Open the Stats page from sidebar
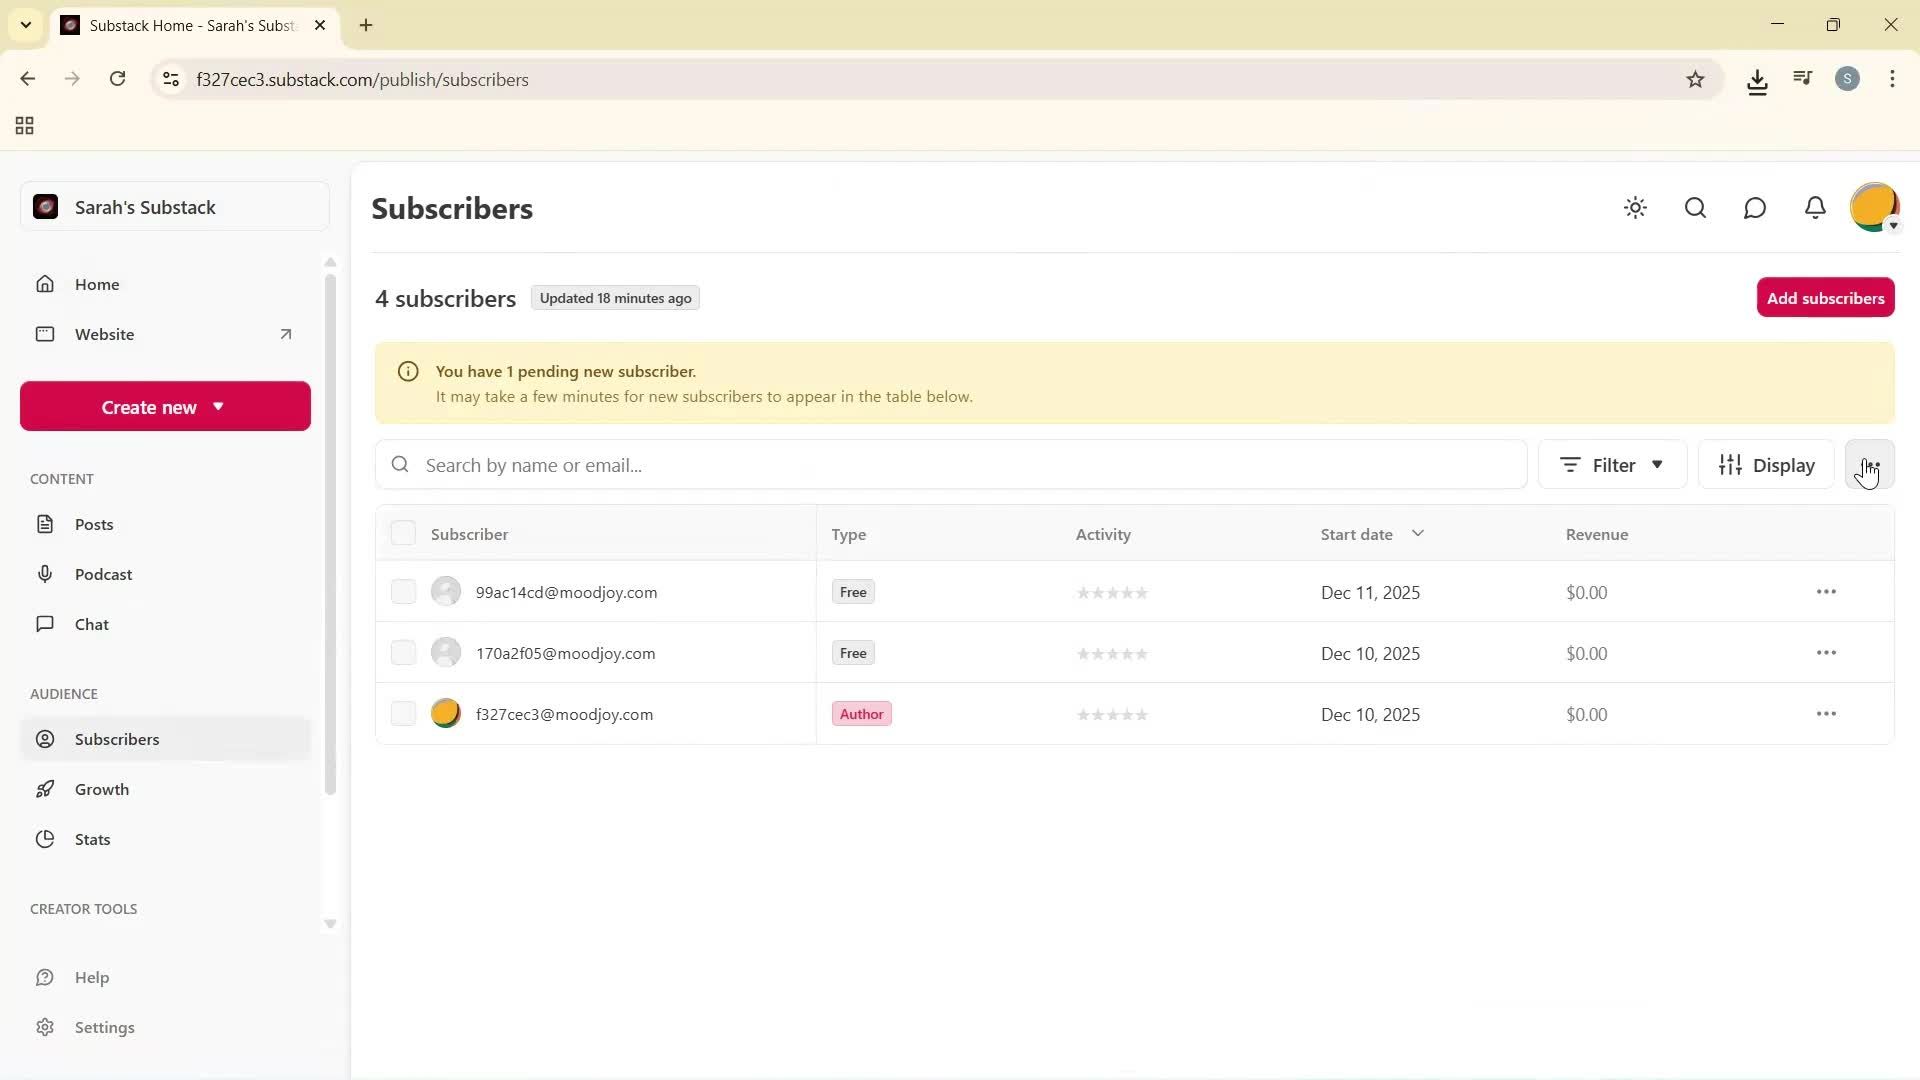 click(x=93, y=839)
